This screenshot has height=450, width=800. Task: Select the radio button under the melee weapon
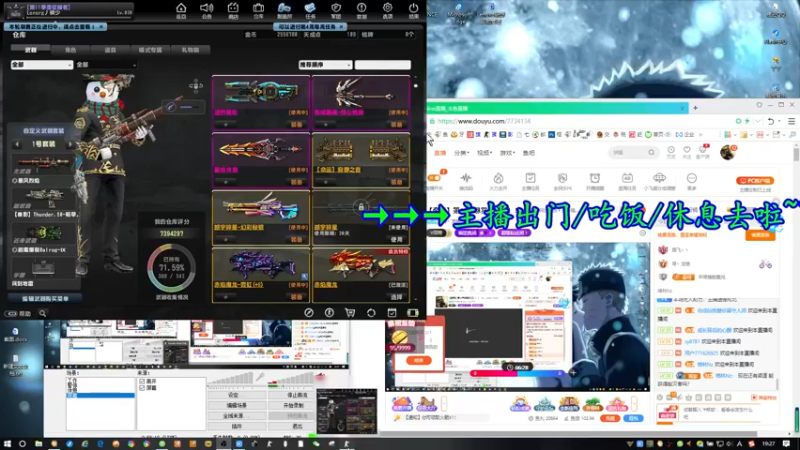[14, 250]
